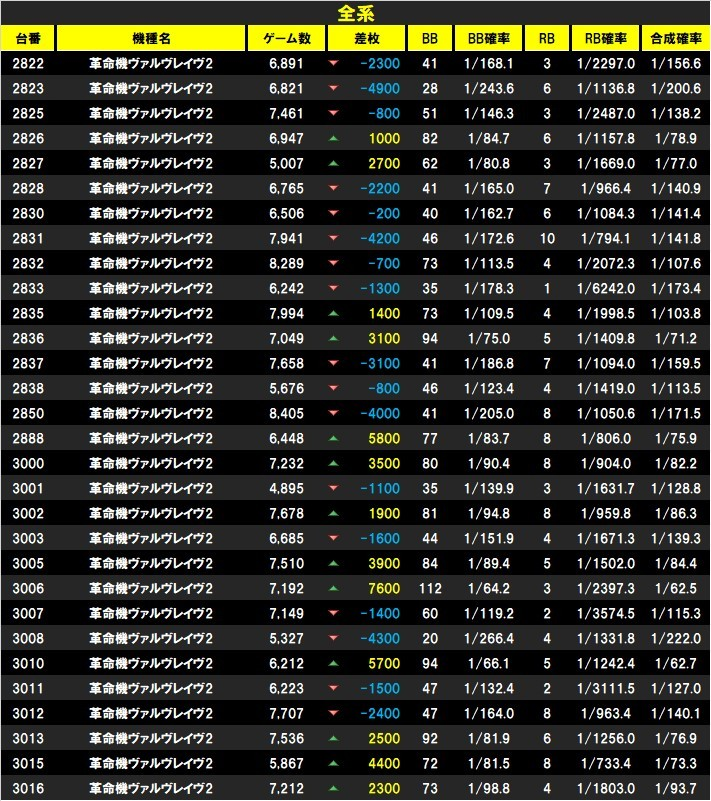The height and width of the screenshot is (801, 711).
Task: Click difference value -4300 in row 3008
Action: pyautogui.click(x=380, y=639)
